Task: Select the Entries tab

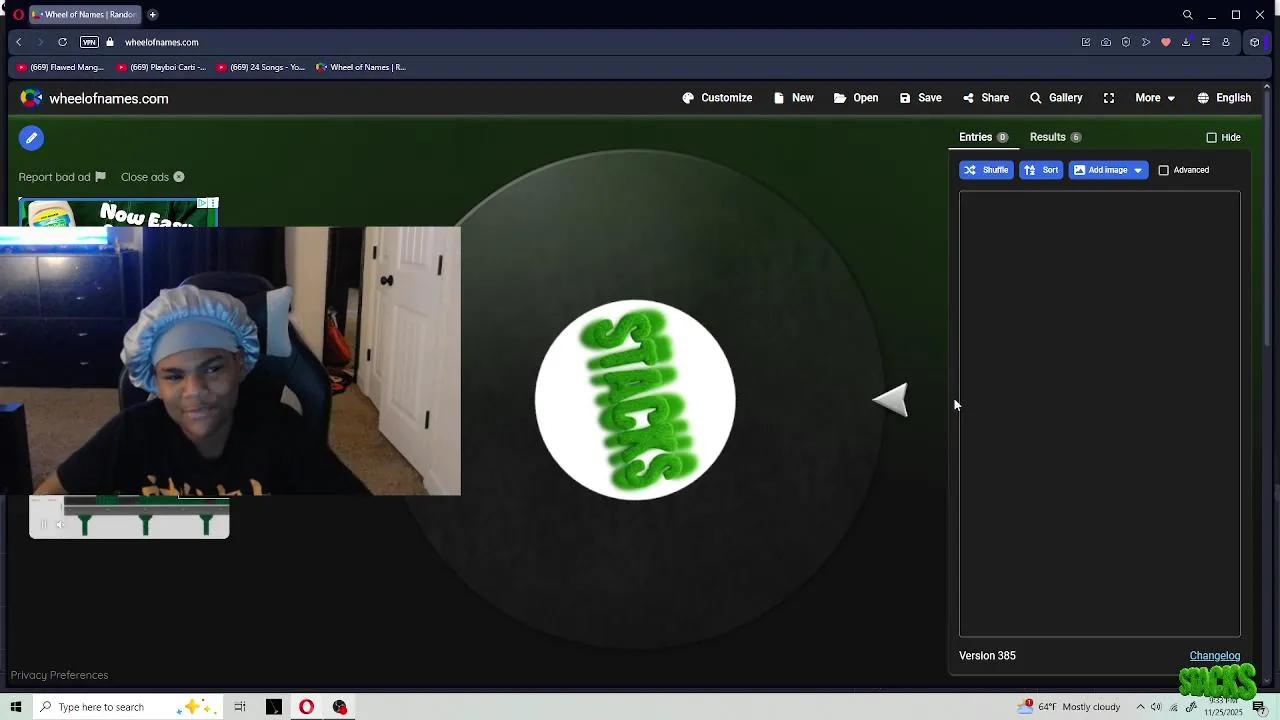Action: (976, 137)
